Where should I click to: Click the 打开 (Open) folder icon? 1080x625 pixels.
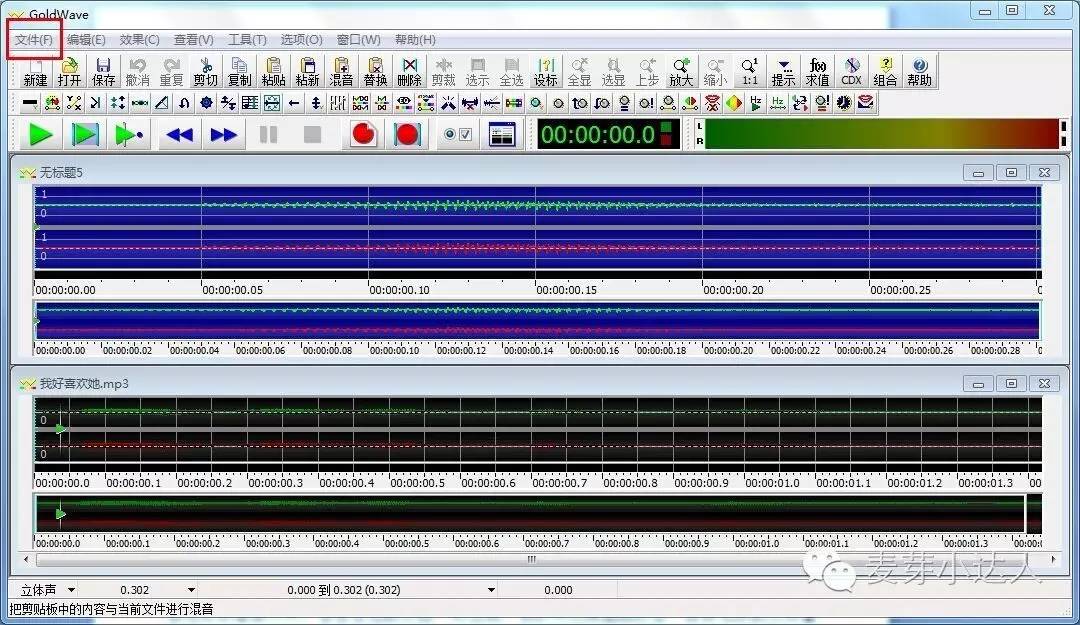pos(69,72)
